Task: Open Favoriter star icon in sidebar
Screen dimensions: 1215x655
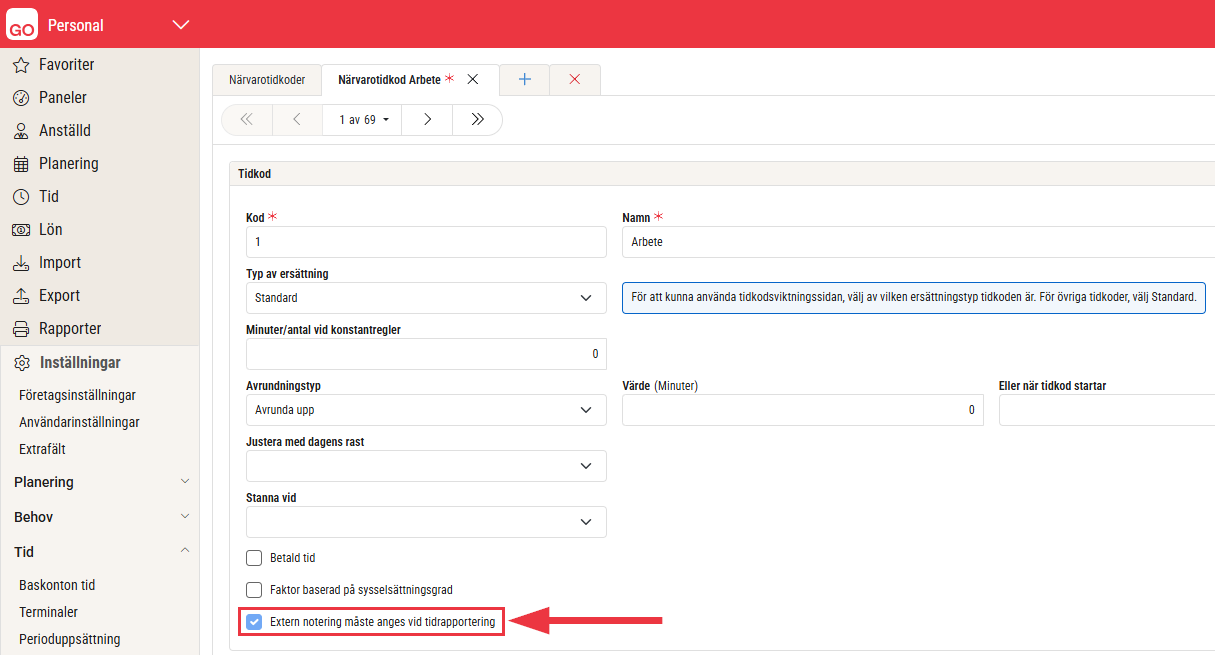Action: pyautogui.click(x=21, y=65)
